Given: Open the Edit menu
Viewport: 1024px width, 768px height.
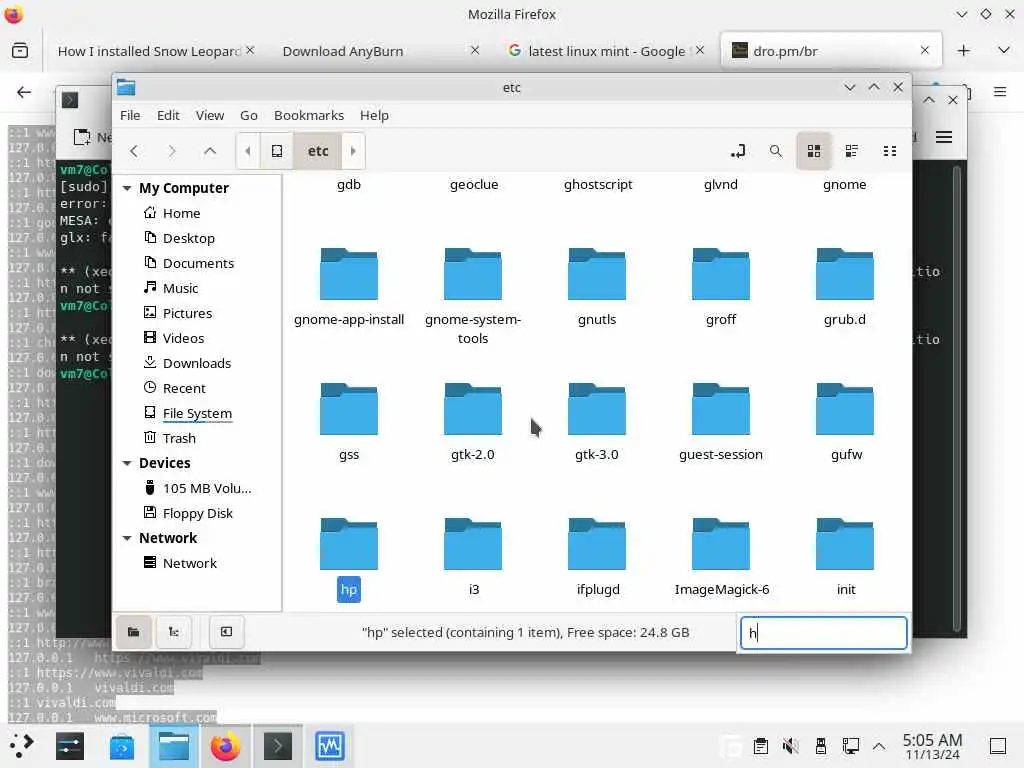Looking at the screenshot, I should (x=168, y=115).
